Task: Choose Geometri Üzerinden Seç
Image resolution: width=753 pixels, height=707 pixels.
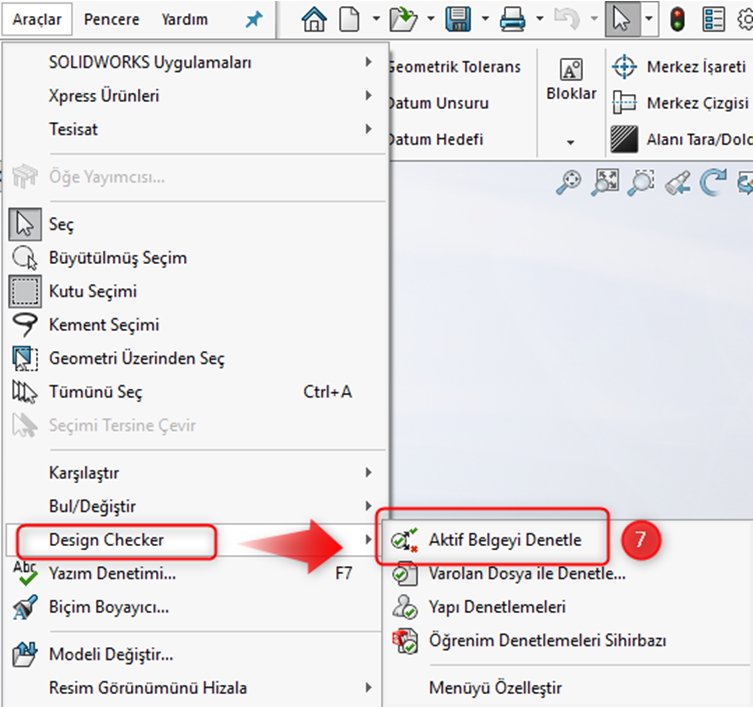Action: (196, 358)
